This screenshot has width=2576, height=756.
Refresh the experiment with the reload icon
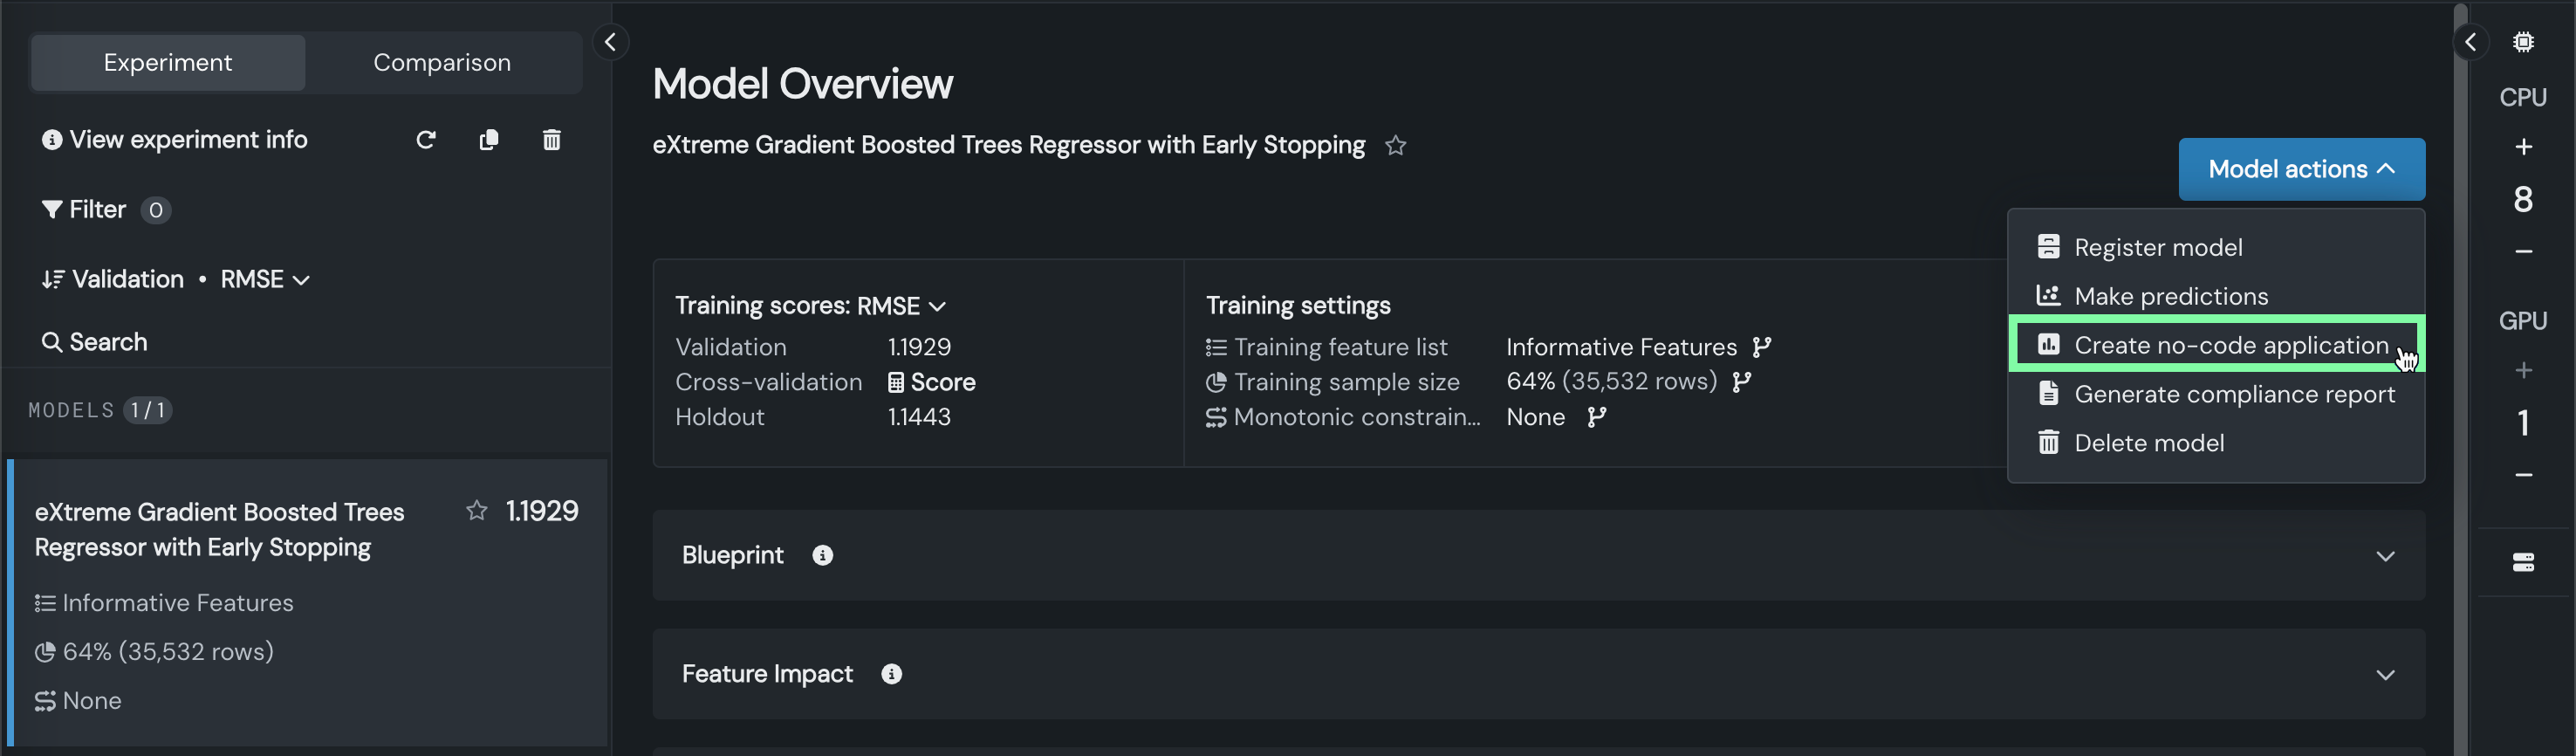point(426,140)
